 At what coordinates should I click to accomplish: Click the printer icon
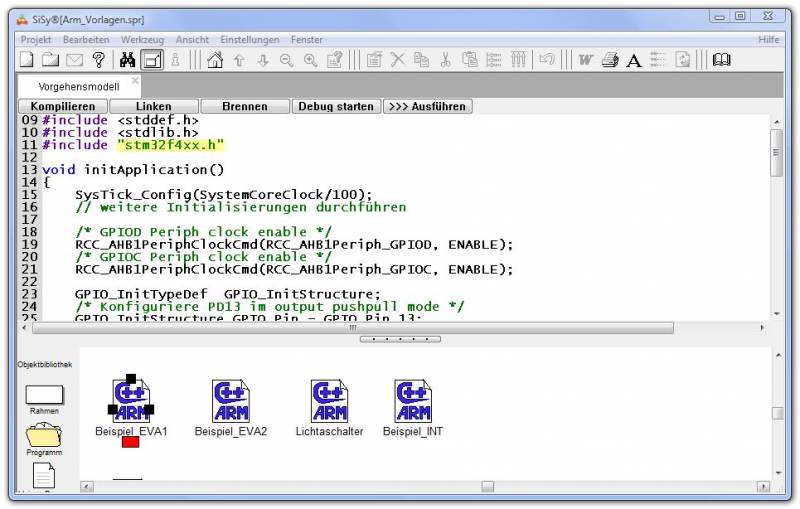(x=610, y=60)
